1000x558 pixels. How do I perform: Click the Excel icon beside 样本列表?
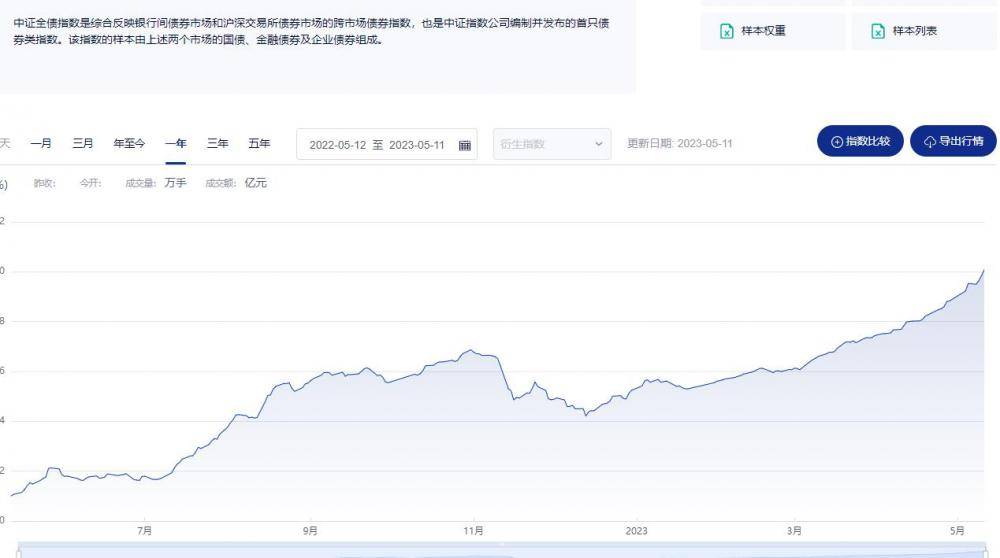tap(878, 32)
